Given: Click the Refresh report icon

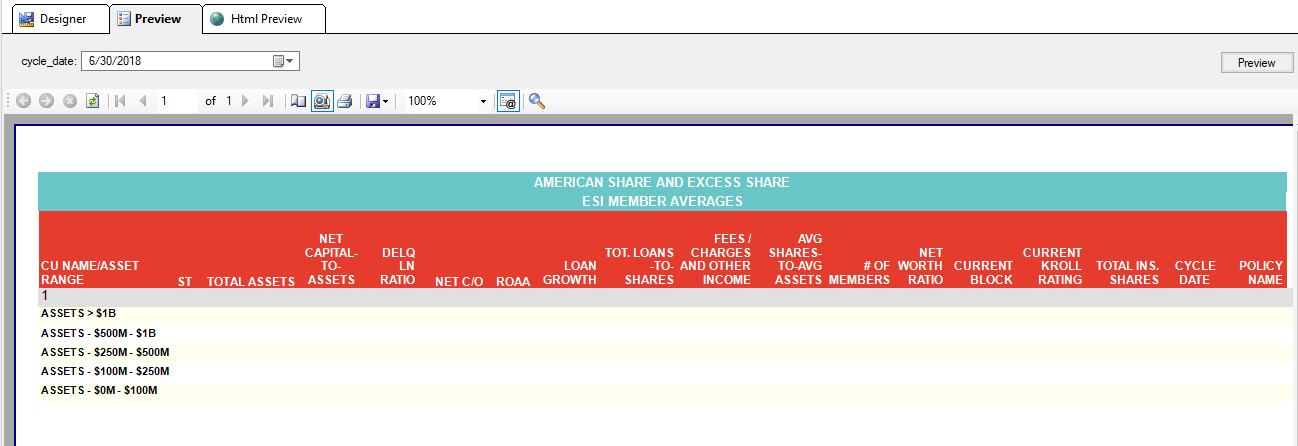Looking at the screenshot, I should [x=92, y=101].
